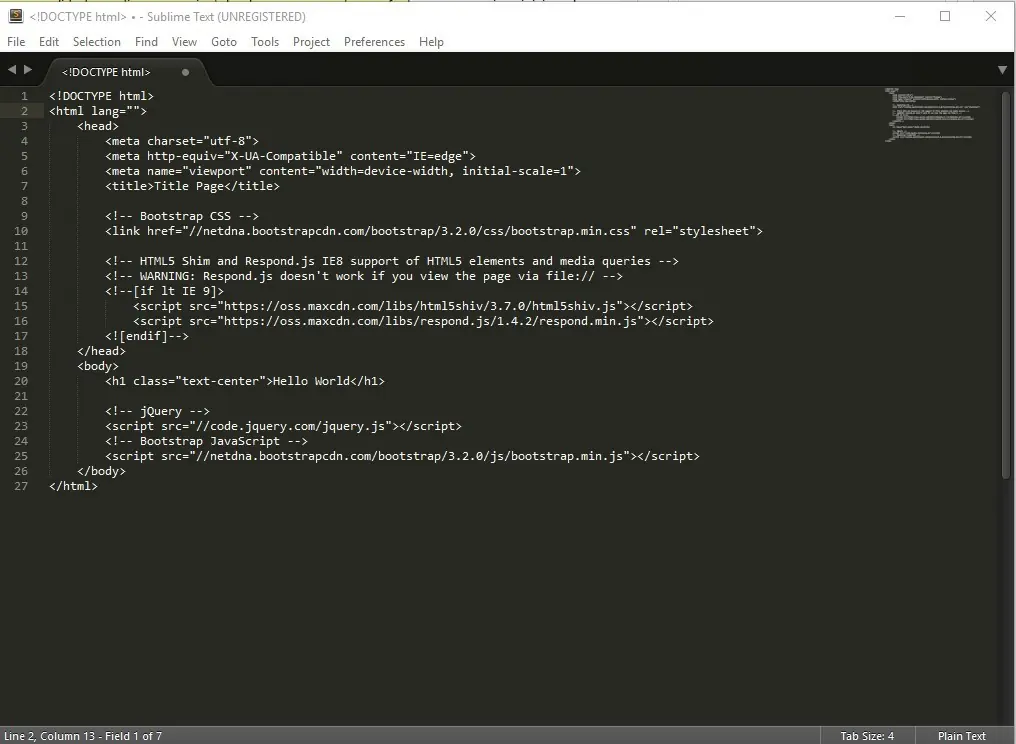
Task: Click the bootstrap.min.css link line
Action: [x=434, y=231]
